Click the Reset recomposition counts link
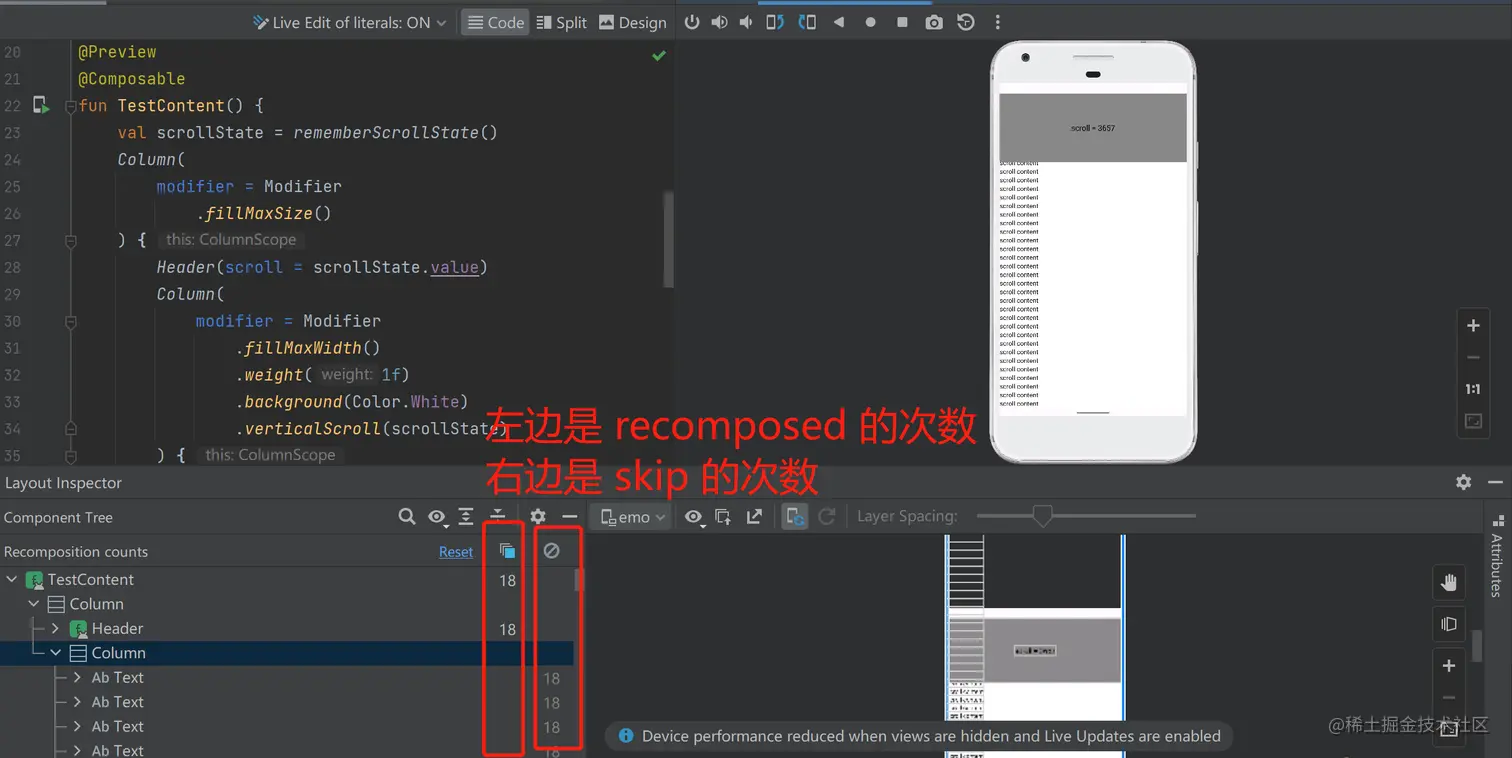Image resolution: width=1512 pixels, height=758 pixels. point(456,552)
